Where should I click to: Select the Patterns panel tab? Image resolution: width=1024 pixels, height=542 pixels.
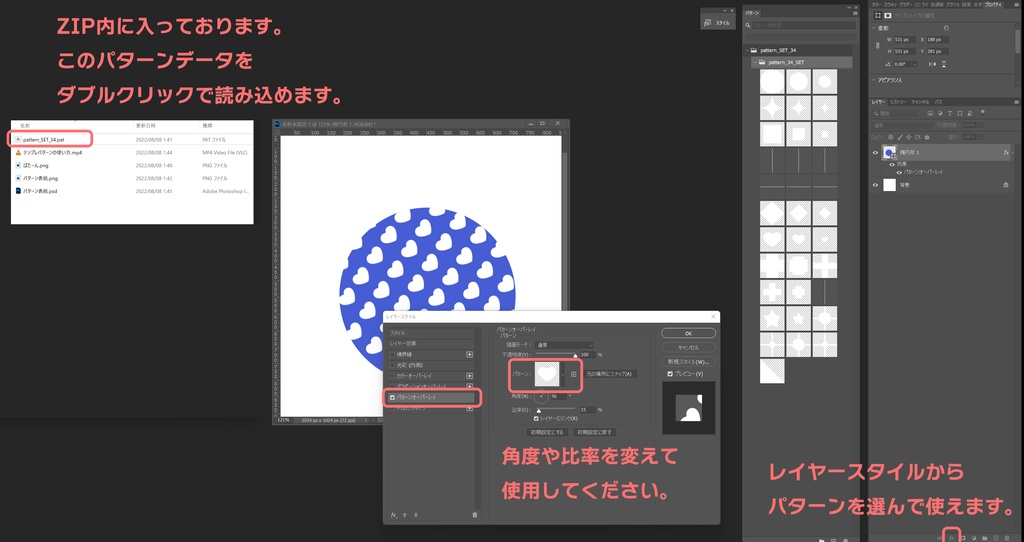click(752, 12)
